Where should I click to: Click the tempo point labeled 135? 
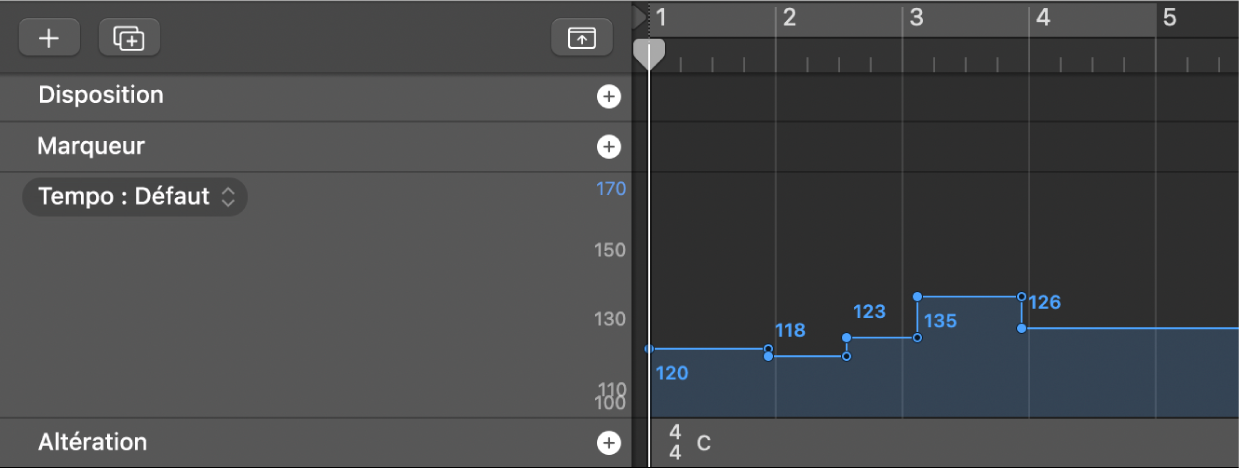coord(918,297)
